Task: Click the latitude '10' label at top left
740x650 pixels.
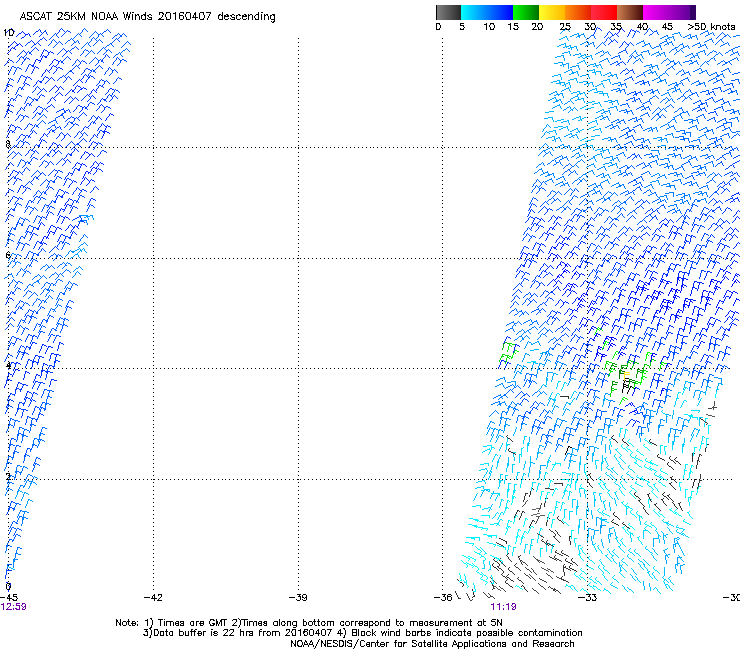Action: click(8, 33)
